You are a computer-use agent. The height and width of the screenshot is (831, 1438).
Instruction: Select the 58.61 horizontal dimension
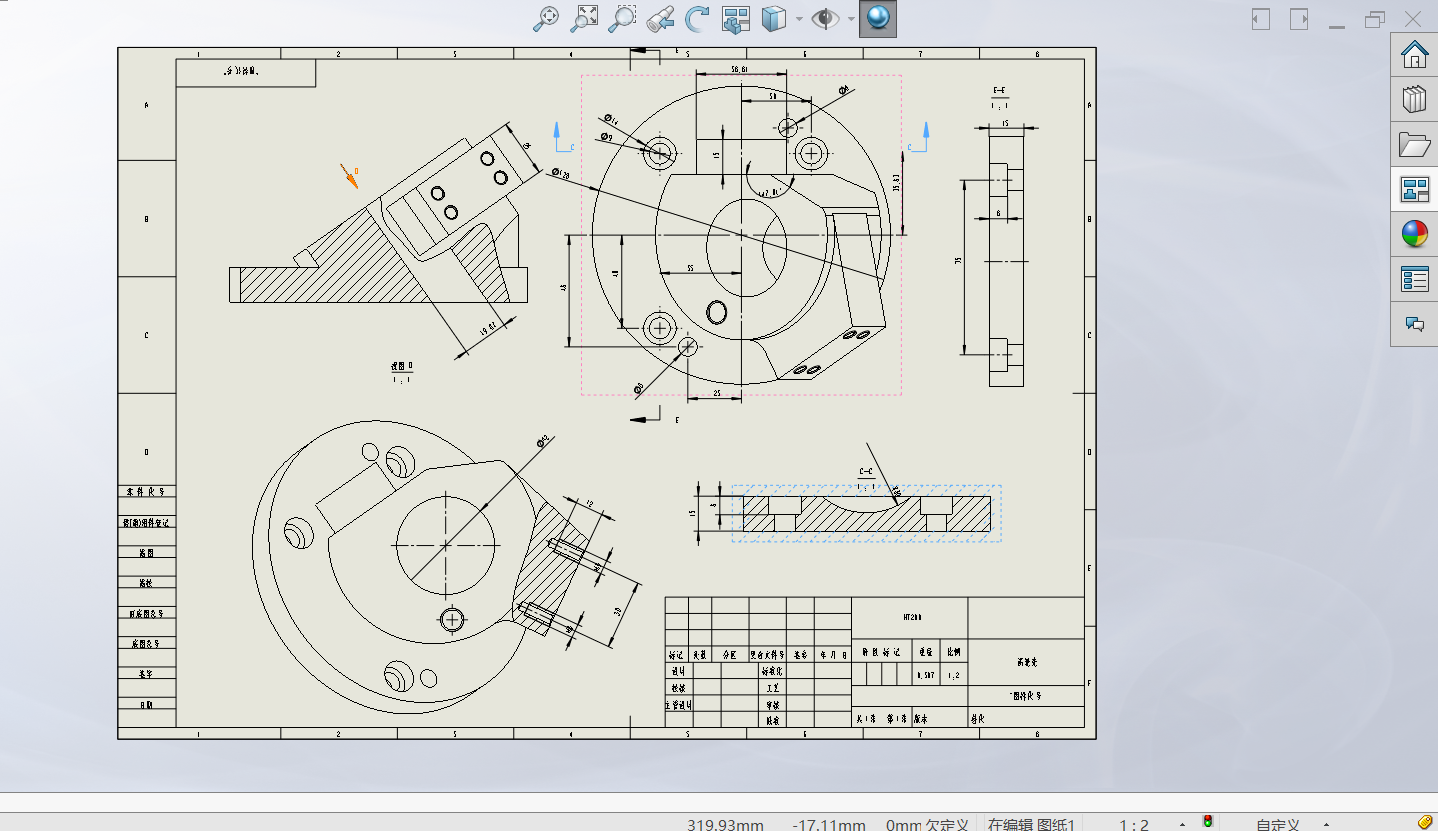[740, 69]
